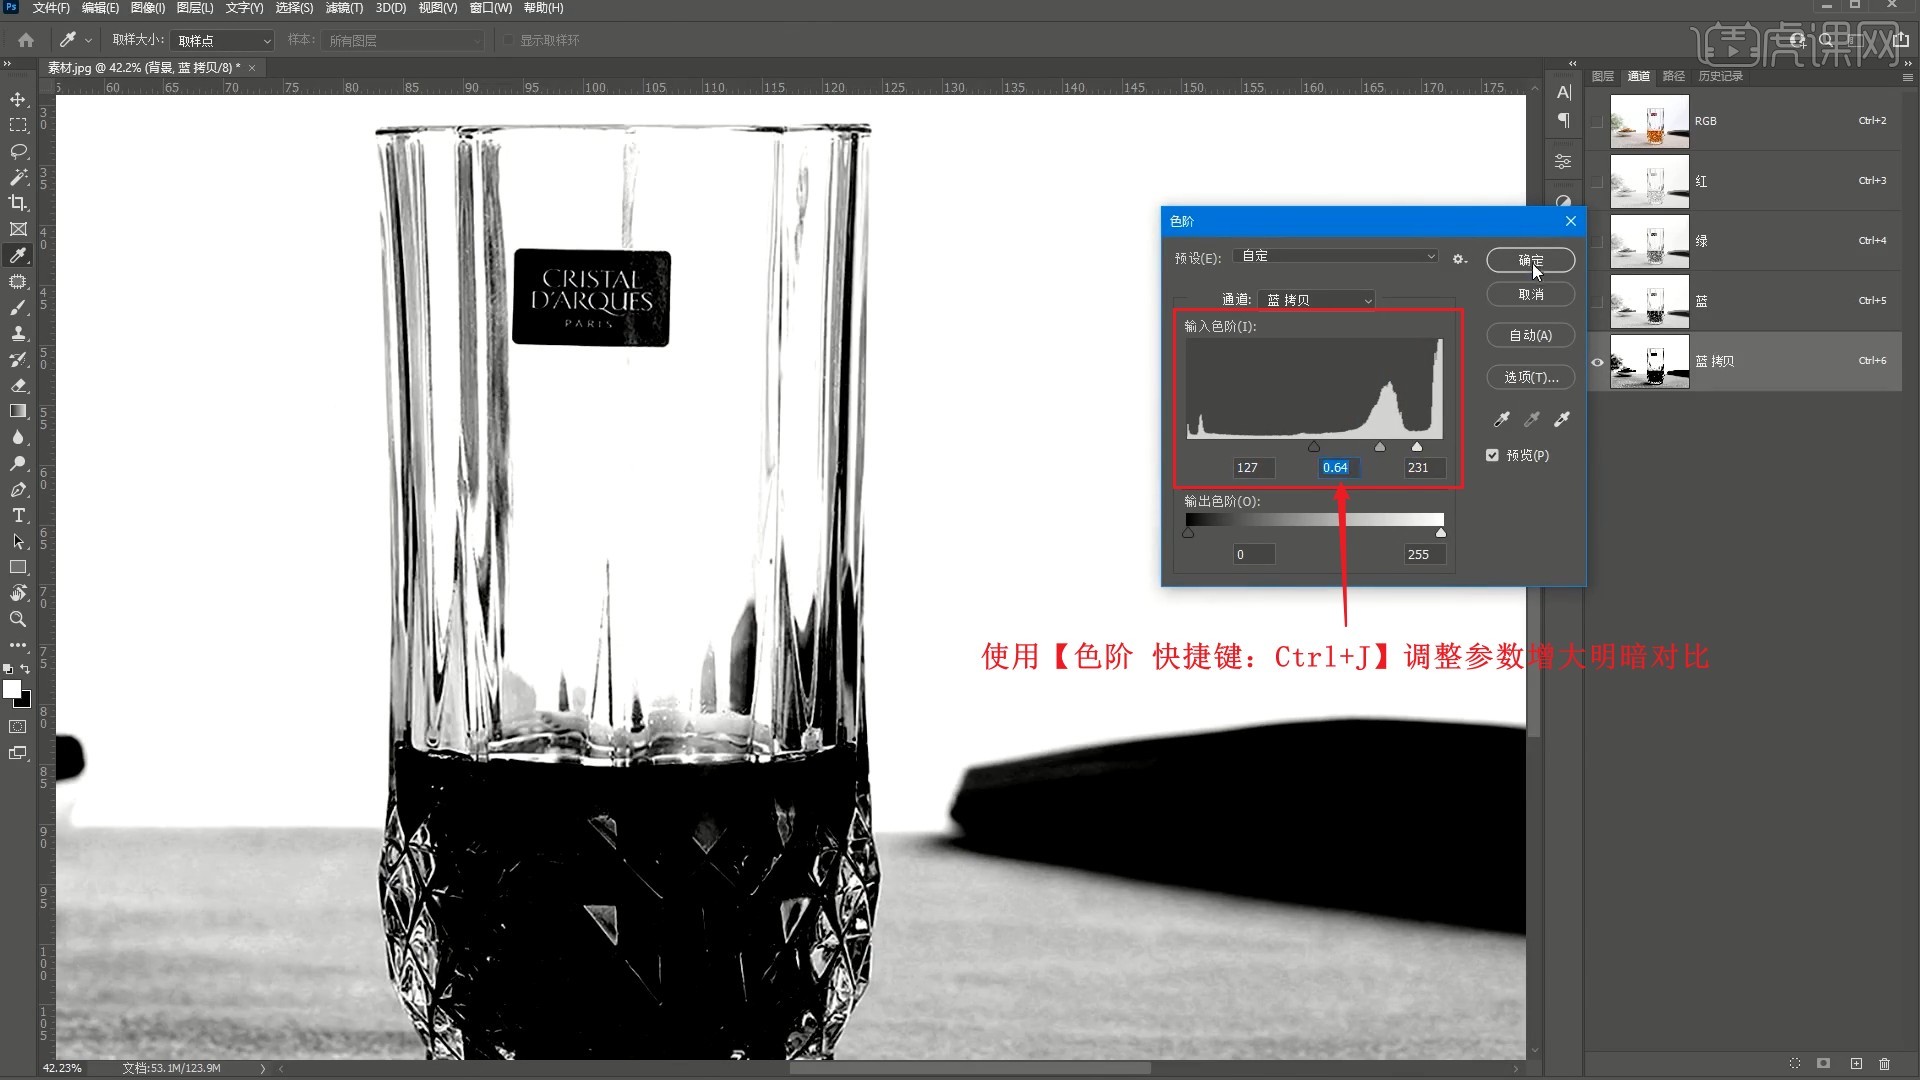1920x1080 pixels.
Task: Toggle the Preview checkbox in Levels
Action: point(1492,455)
